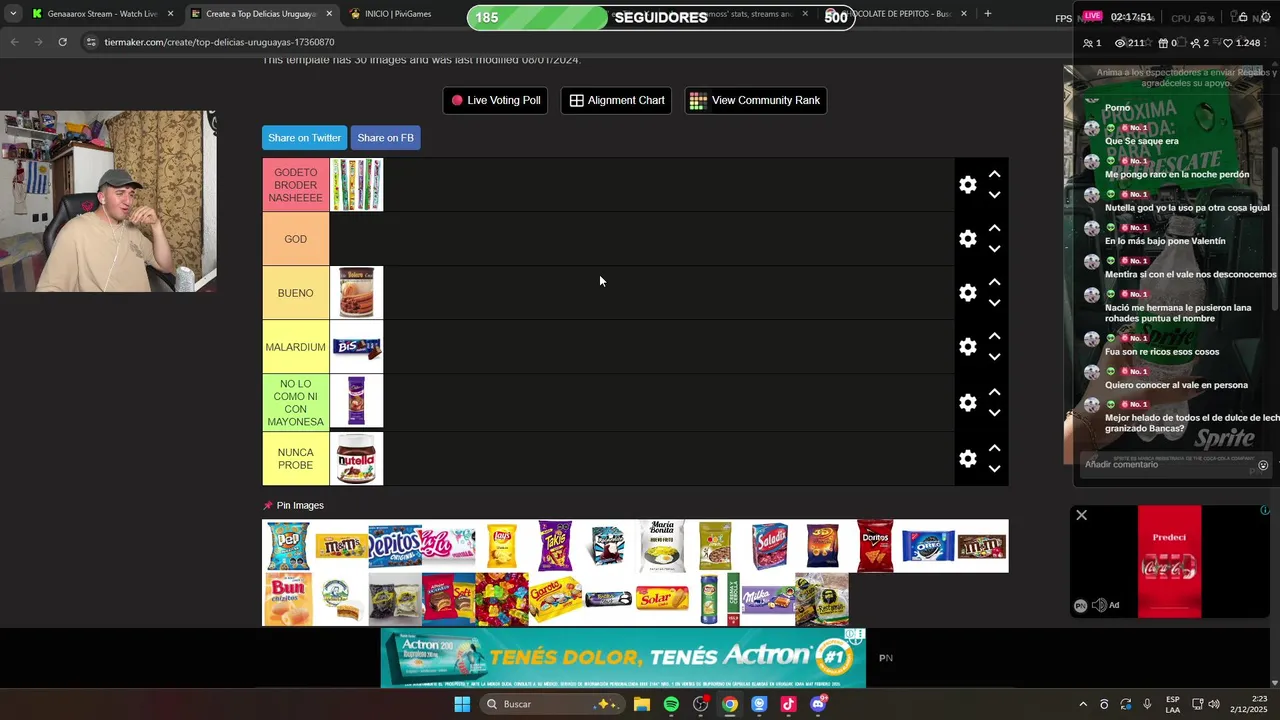Screen dimensions: 1280x720
Task: Open the Live Voting Poll
Action: (495, 100)
